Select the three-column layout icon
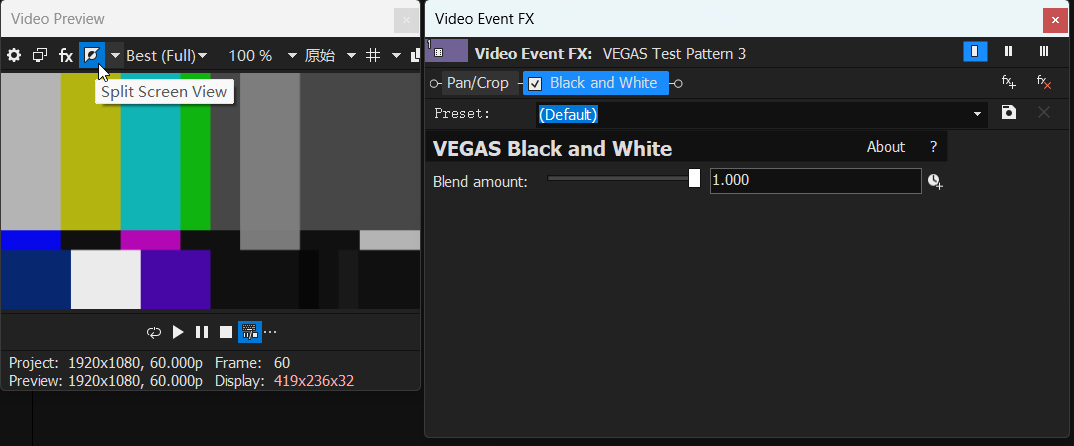This screenshot has height=446, width=1074. [1044, 51]
